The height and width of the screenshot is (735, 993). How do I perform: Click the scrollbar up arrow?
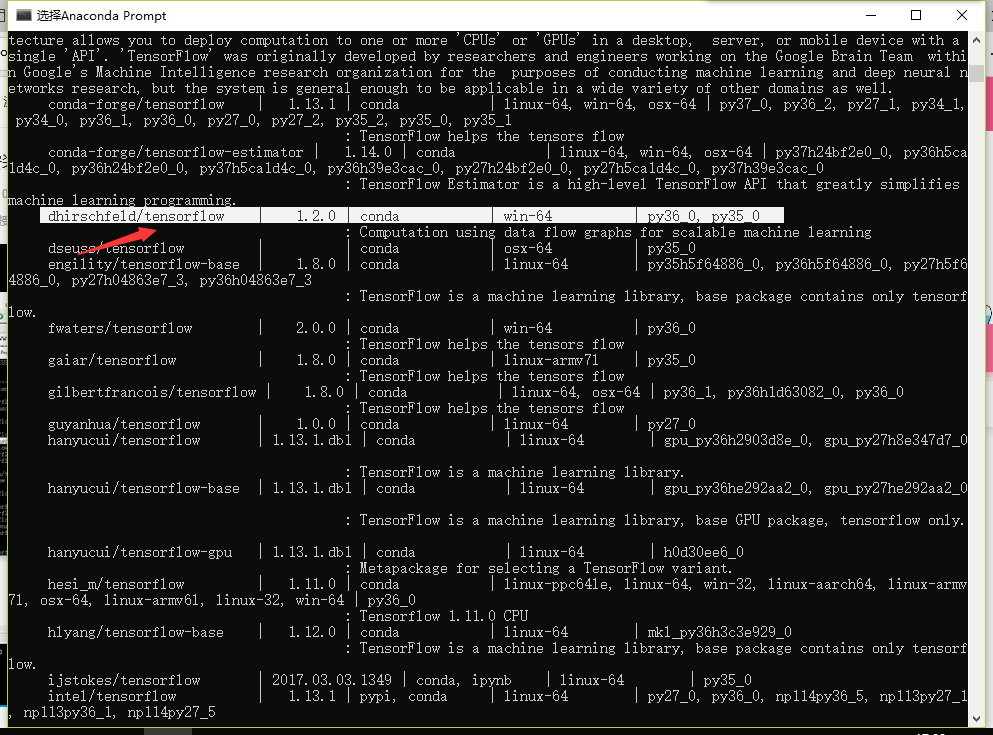pos(976,40)
